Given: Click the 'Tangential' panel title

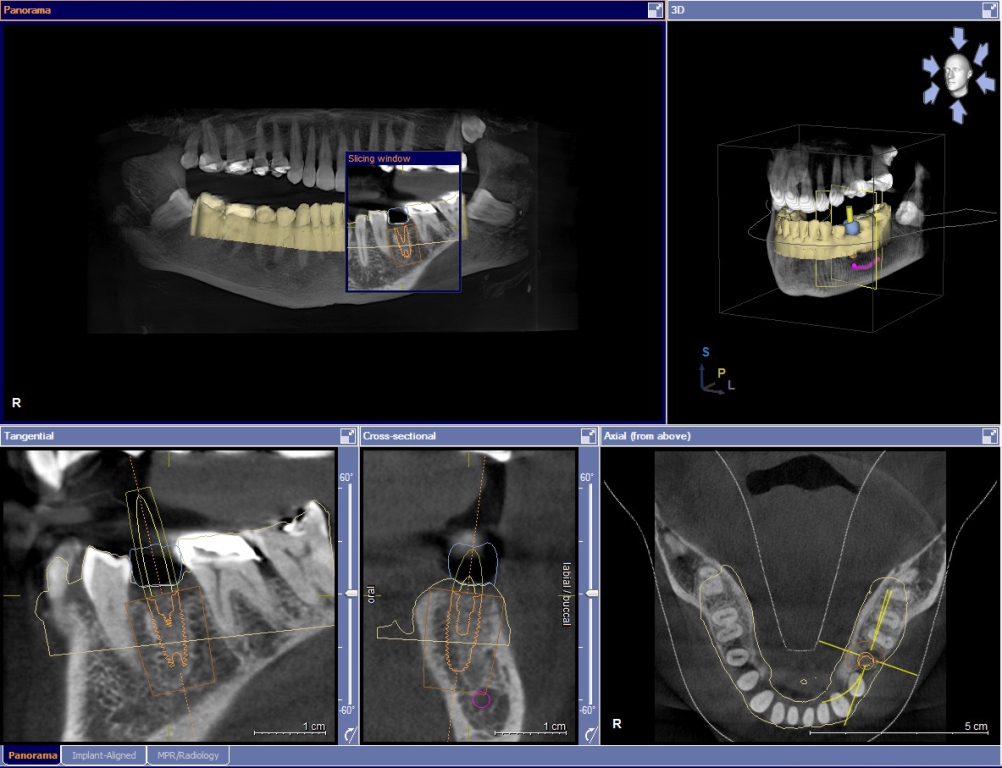Looking at the screenshot, I should click(x=29, y=436).
